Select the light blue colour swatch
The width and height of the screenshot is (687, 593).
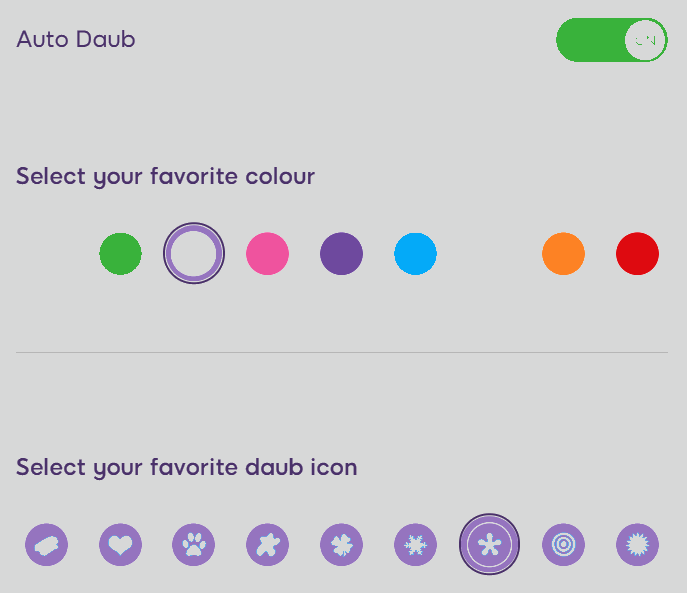[415, 254]
